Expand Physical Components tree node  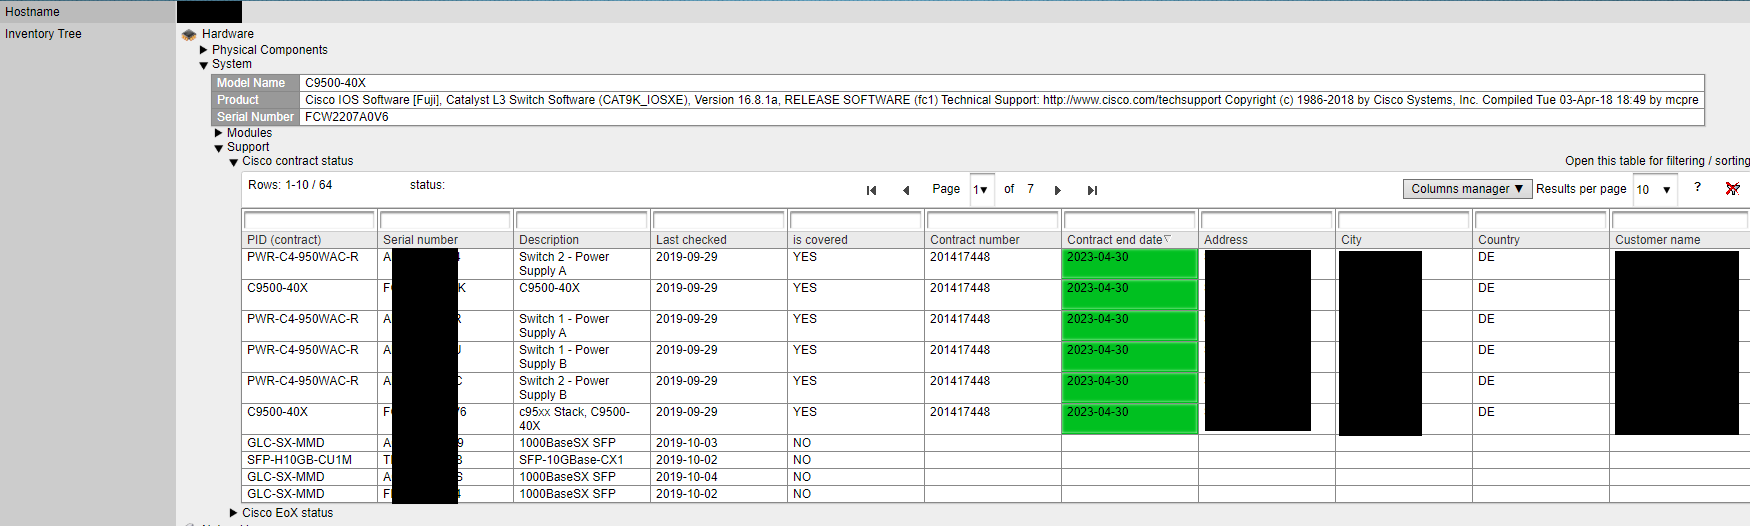[x=204, y=50]
